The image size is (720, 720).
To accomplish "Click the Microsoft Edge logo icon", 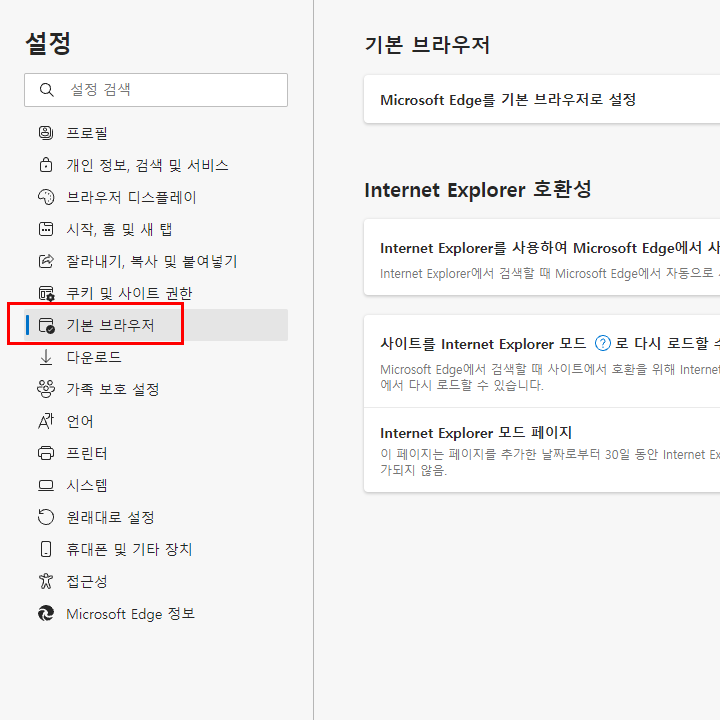I will click(46, 613).
